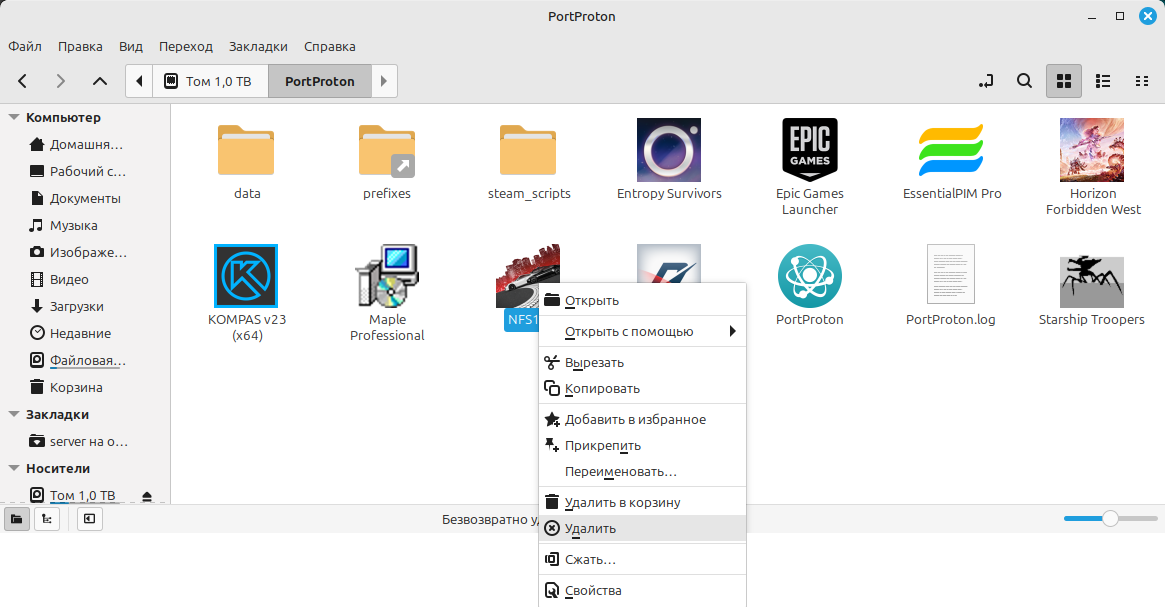Image resolution: width=1165 pixels, height=607 pixels.
Task: Eject the Том 1,0 ТВ volume
Action: tap(146, 496)
